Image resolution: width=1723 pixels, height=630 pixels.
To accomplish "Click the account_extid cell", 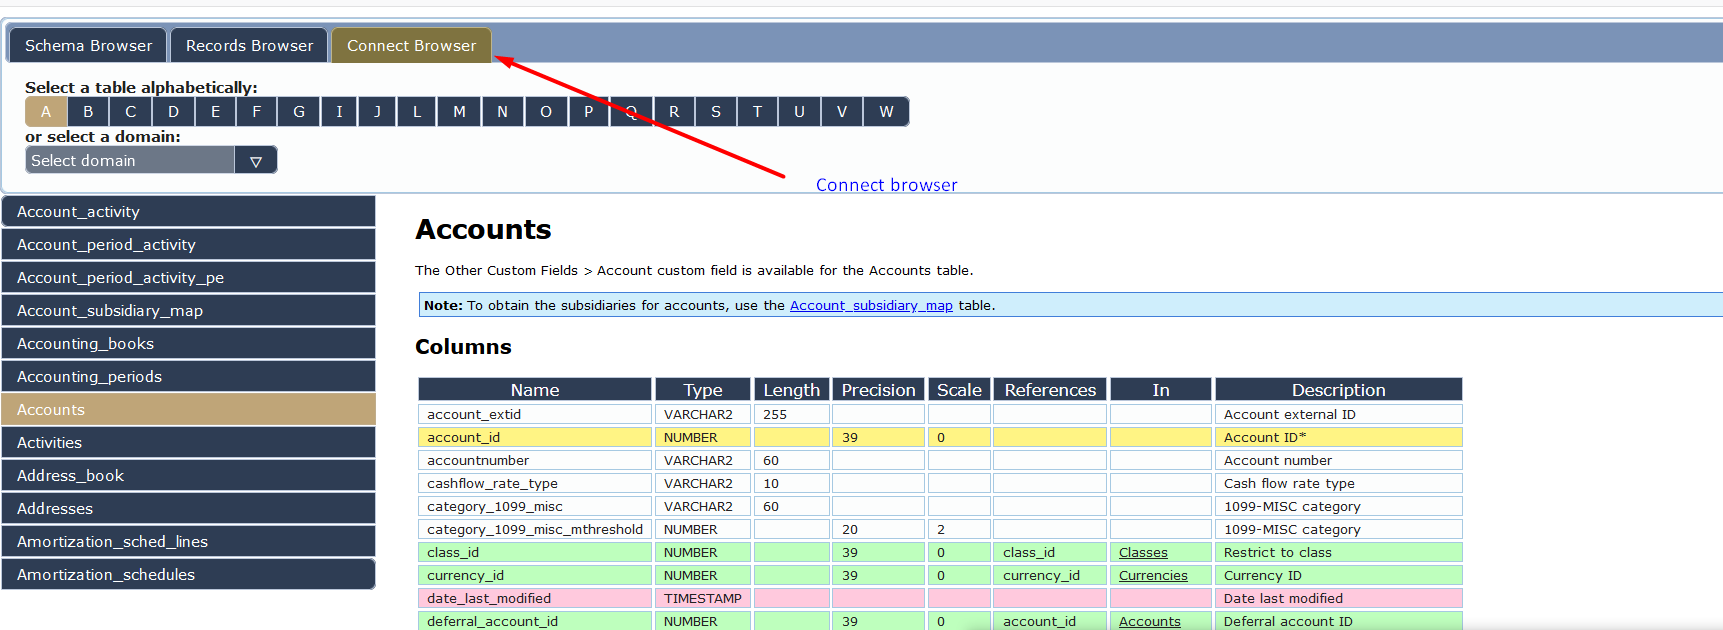I will tap(535, 414).
